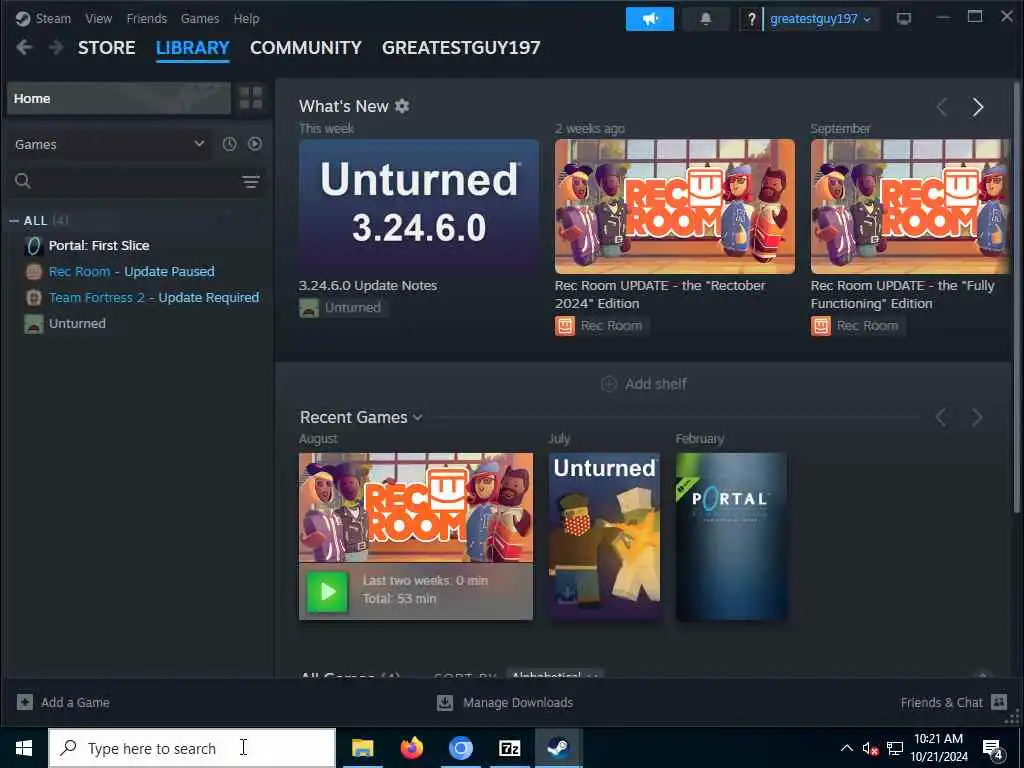The image size is (1024, 768).
Task: Show ready-to-play games filter icon
Action: (x=255, y=144)
